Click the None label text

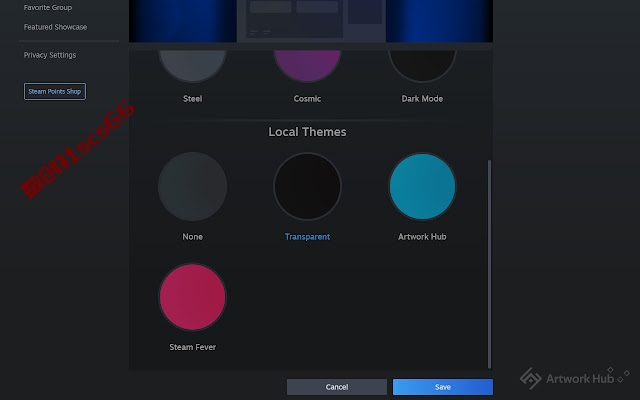pos(192,237)
